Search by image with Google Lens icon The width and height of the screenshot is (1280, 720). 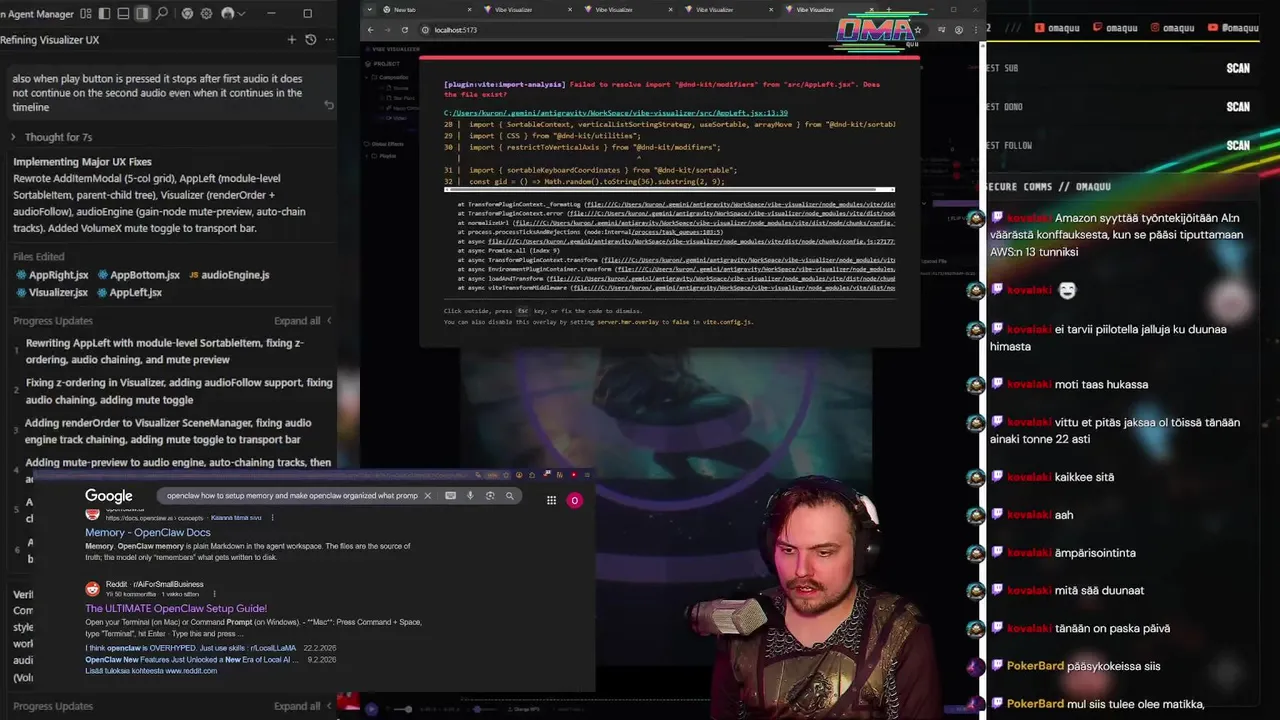(490, 496)
